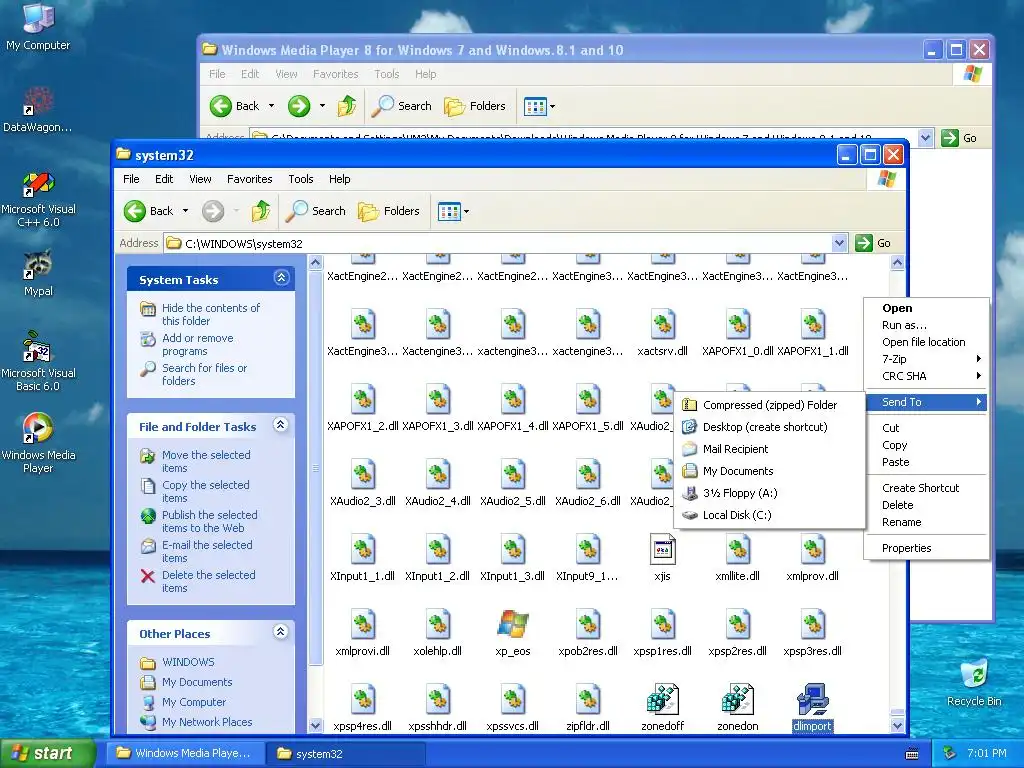Open DataWagon desktop shortcut

pyautogui.click(x=38, y=109)
